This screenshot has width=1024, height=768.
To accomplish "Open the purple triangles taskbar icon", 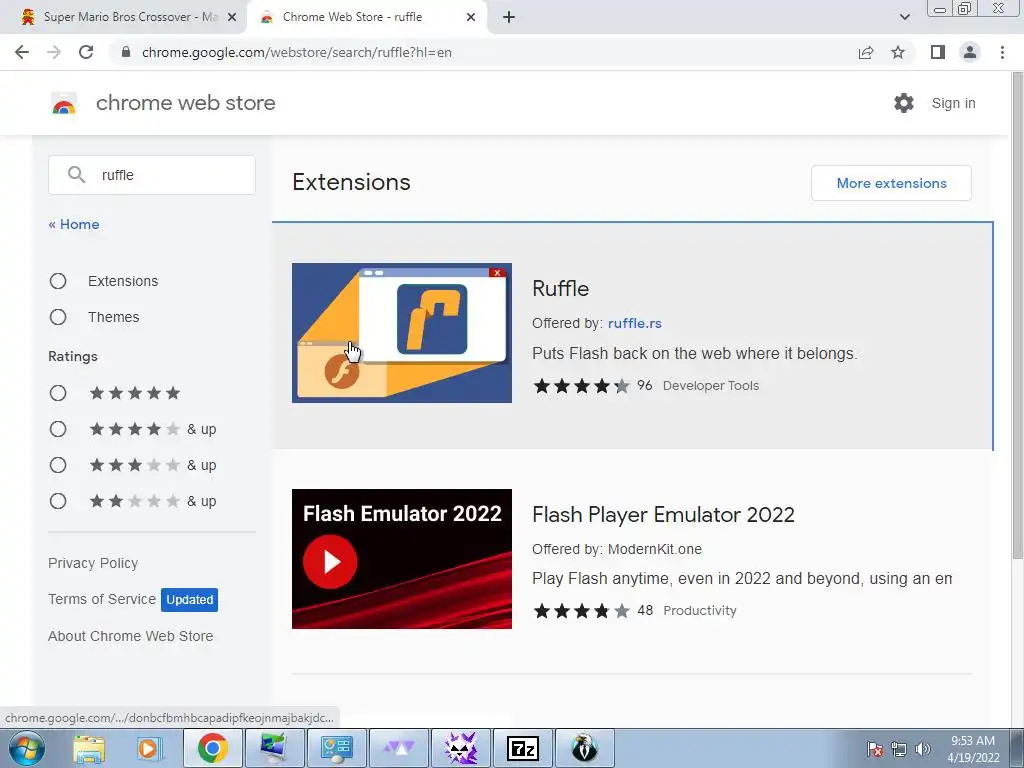I will (x=398, y=748).
